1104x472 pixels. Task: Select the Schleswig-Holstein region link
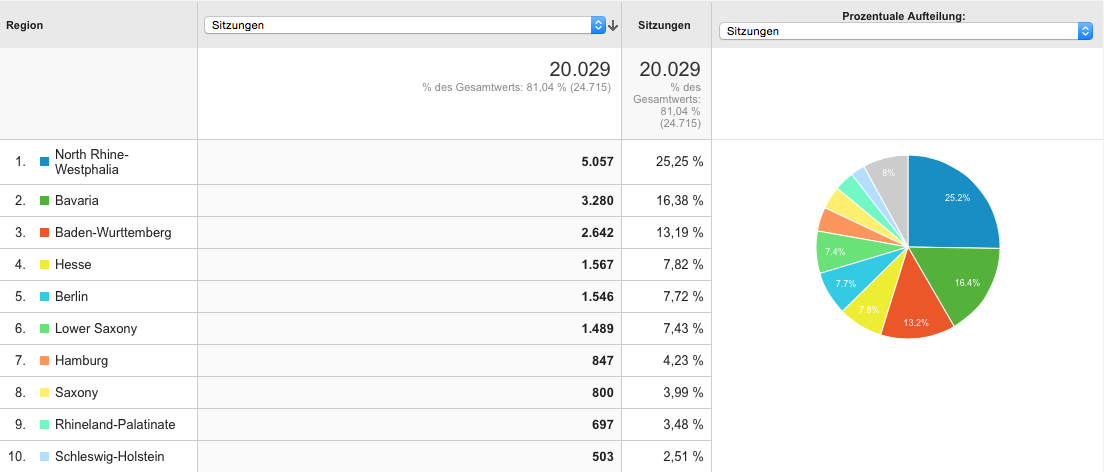(109, 457)
